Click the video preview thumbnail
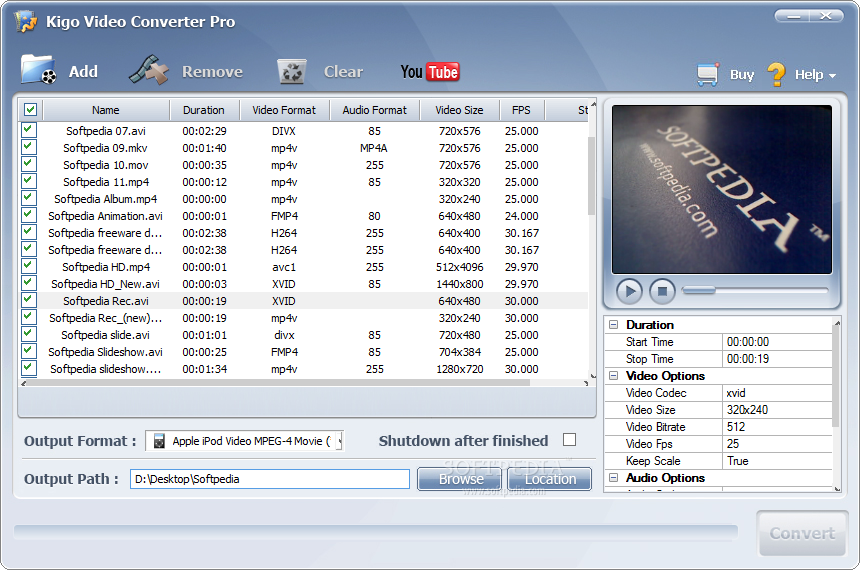860x570 pixels. [x=722, y=189]
